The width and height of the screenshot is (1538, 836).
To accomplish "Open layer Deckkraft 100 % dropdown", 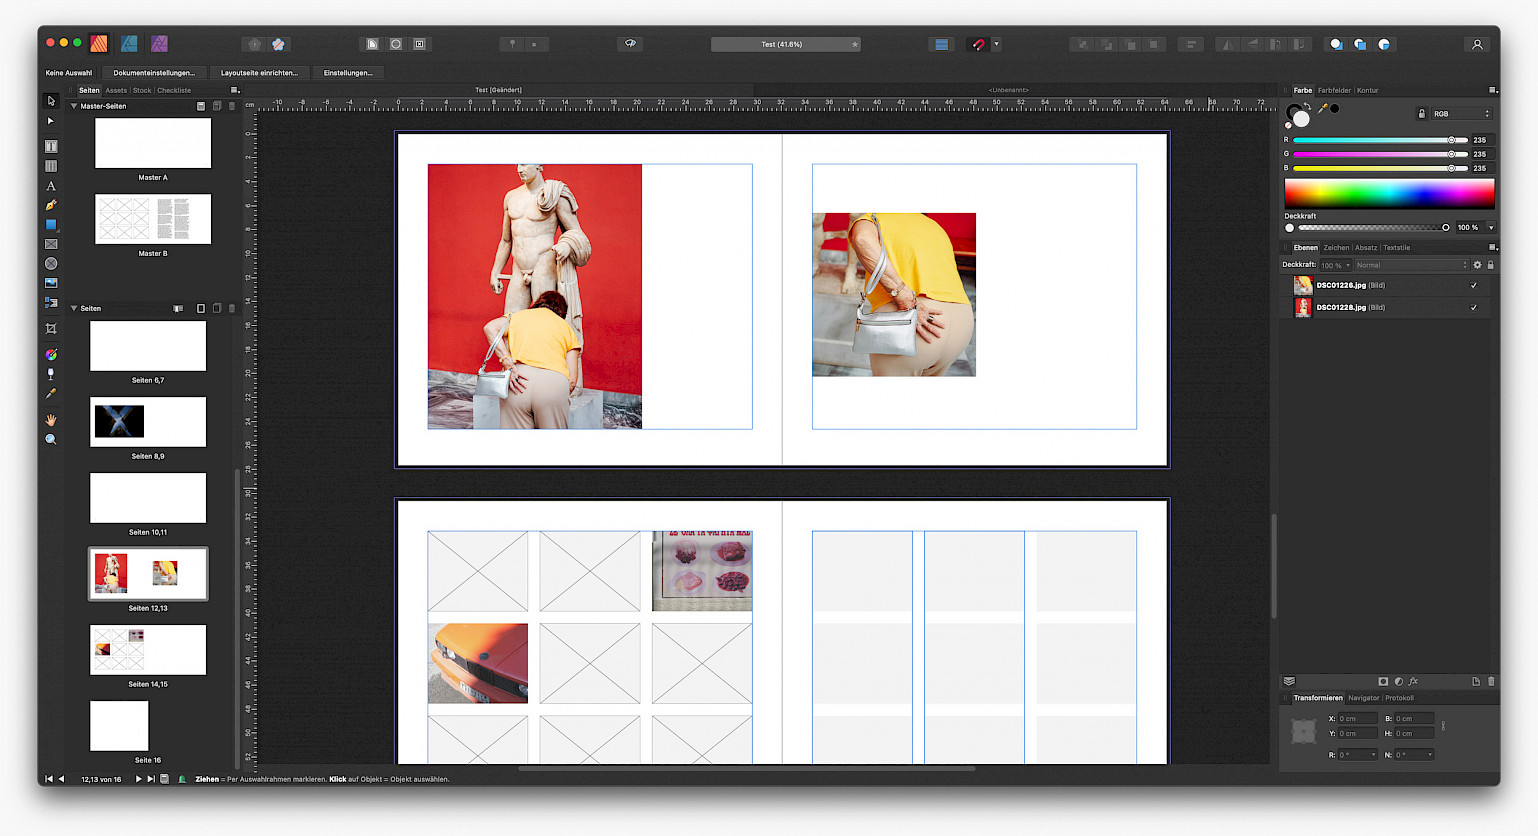I will [x=1335, y=265].
